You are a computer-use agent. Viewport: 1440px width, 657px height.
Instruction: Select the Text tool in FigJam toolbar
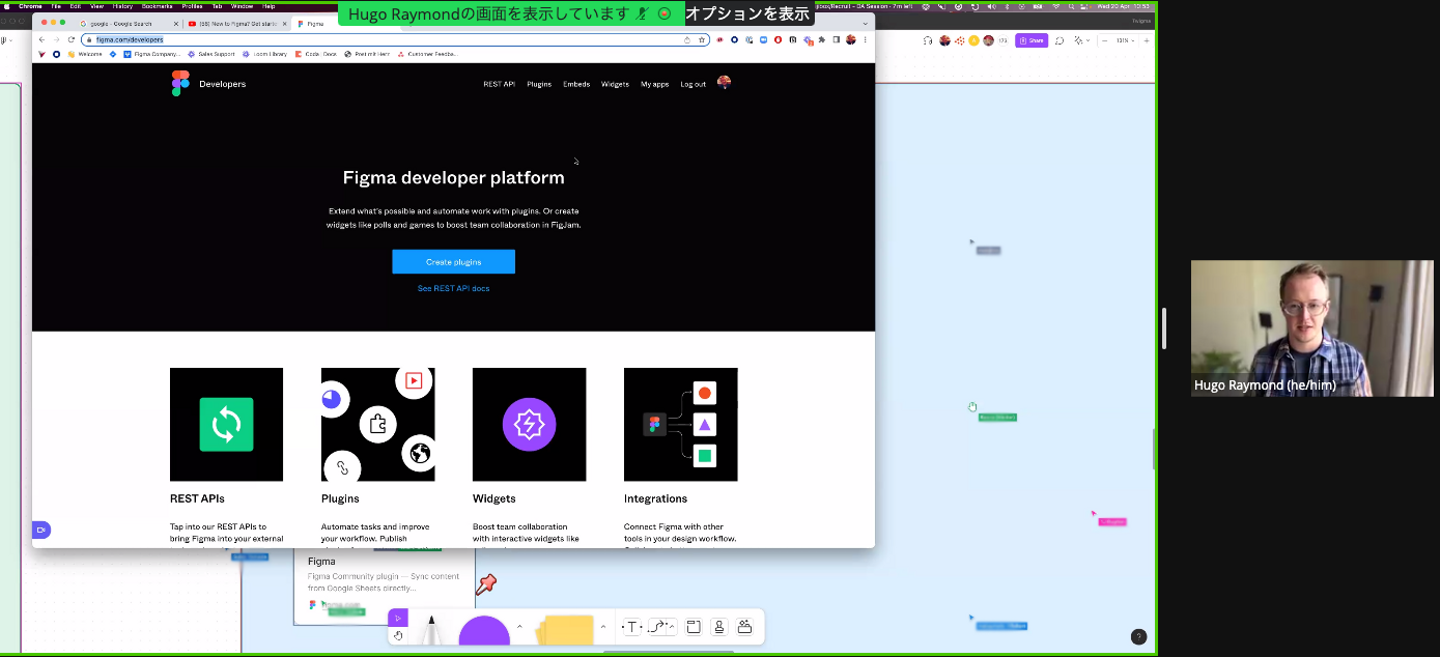[632, 627]
